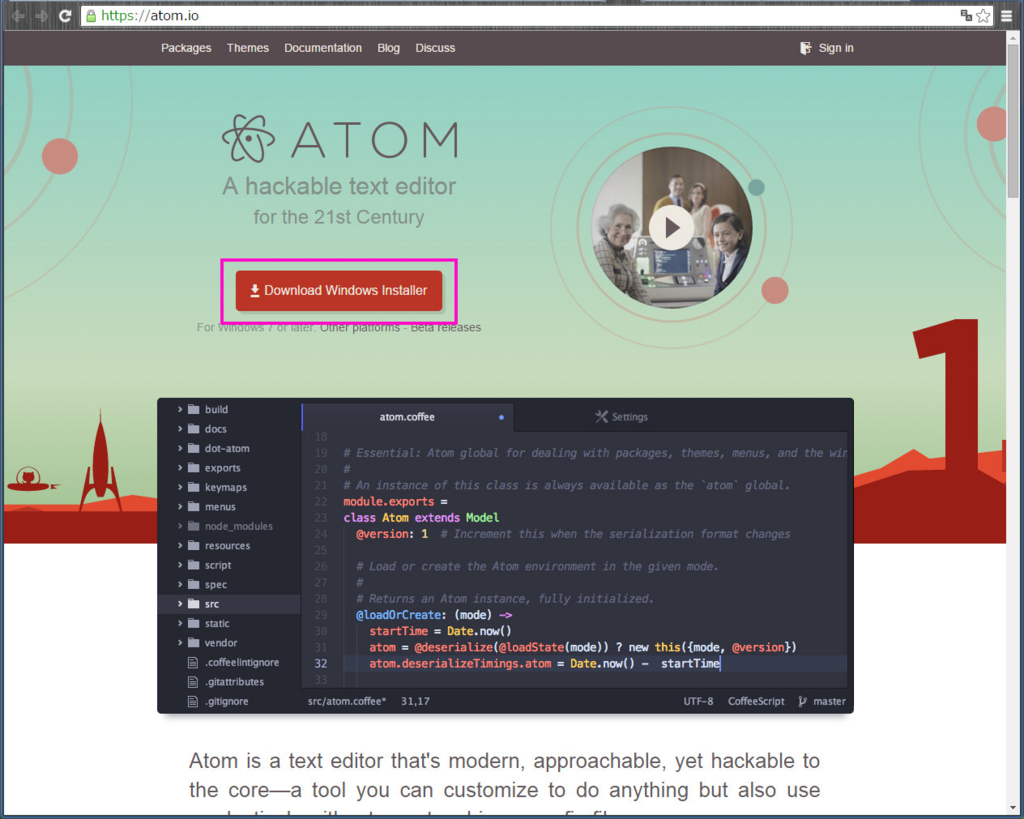Click the docs folder icon
Screen dimensions: 1024x819
pyautogui.click(x=193, y=429)
